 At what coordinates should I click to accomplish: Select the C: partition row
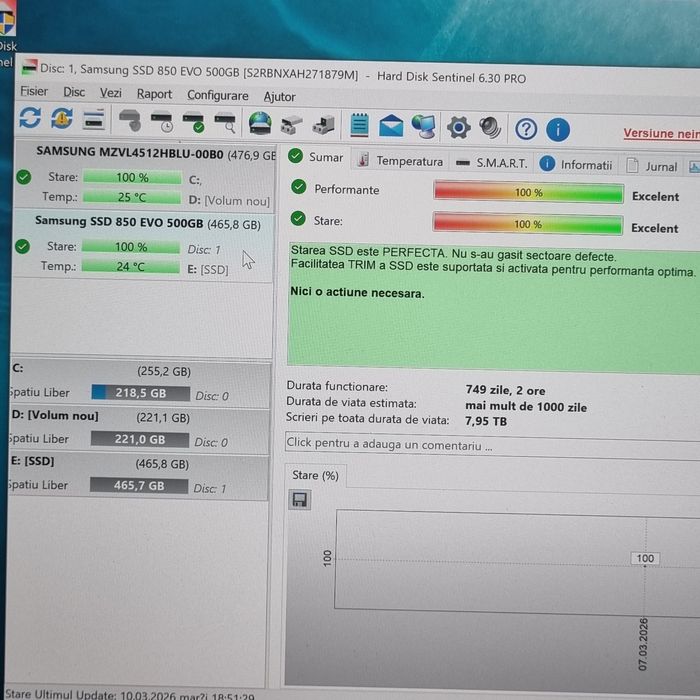(140, 383)
